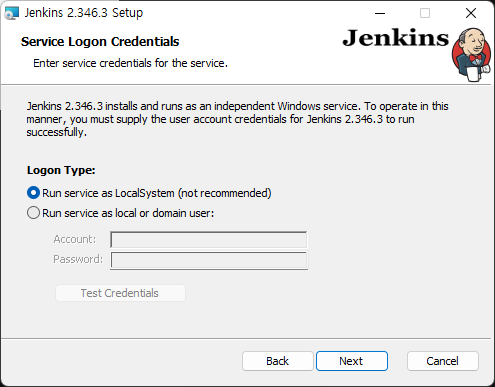Click the Test Credentials button
Image resolution: width=495 pixels, height=387 pixels.
(120, 293)
